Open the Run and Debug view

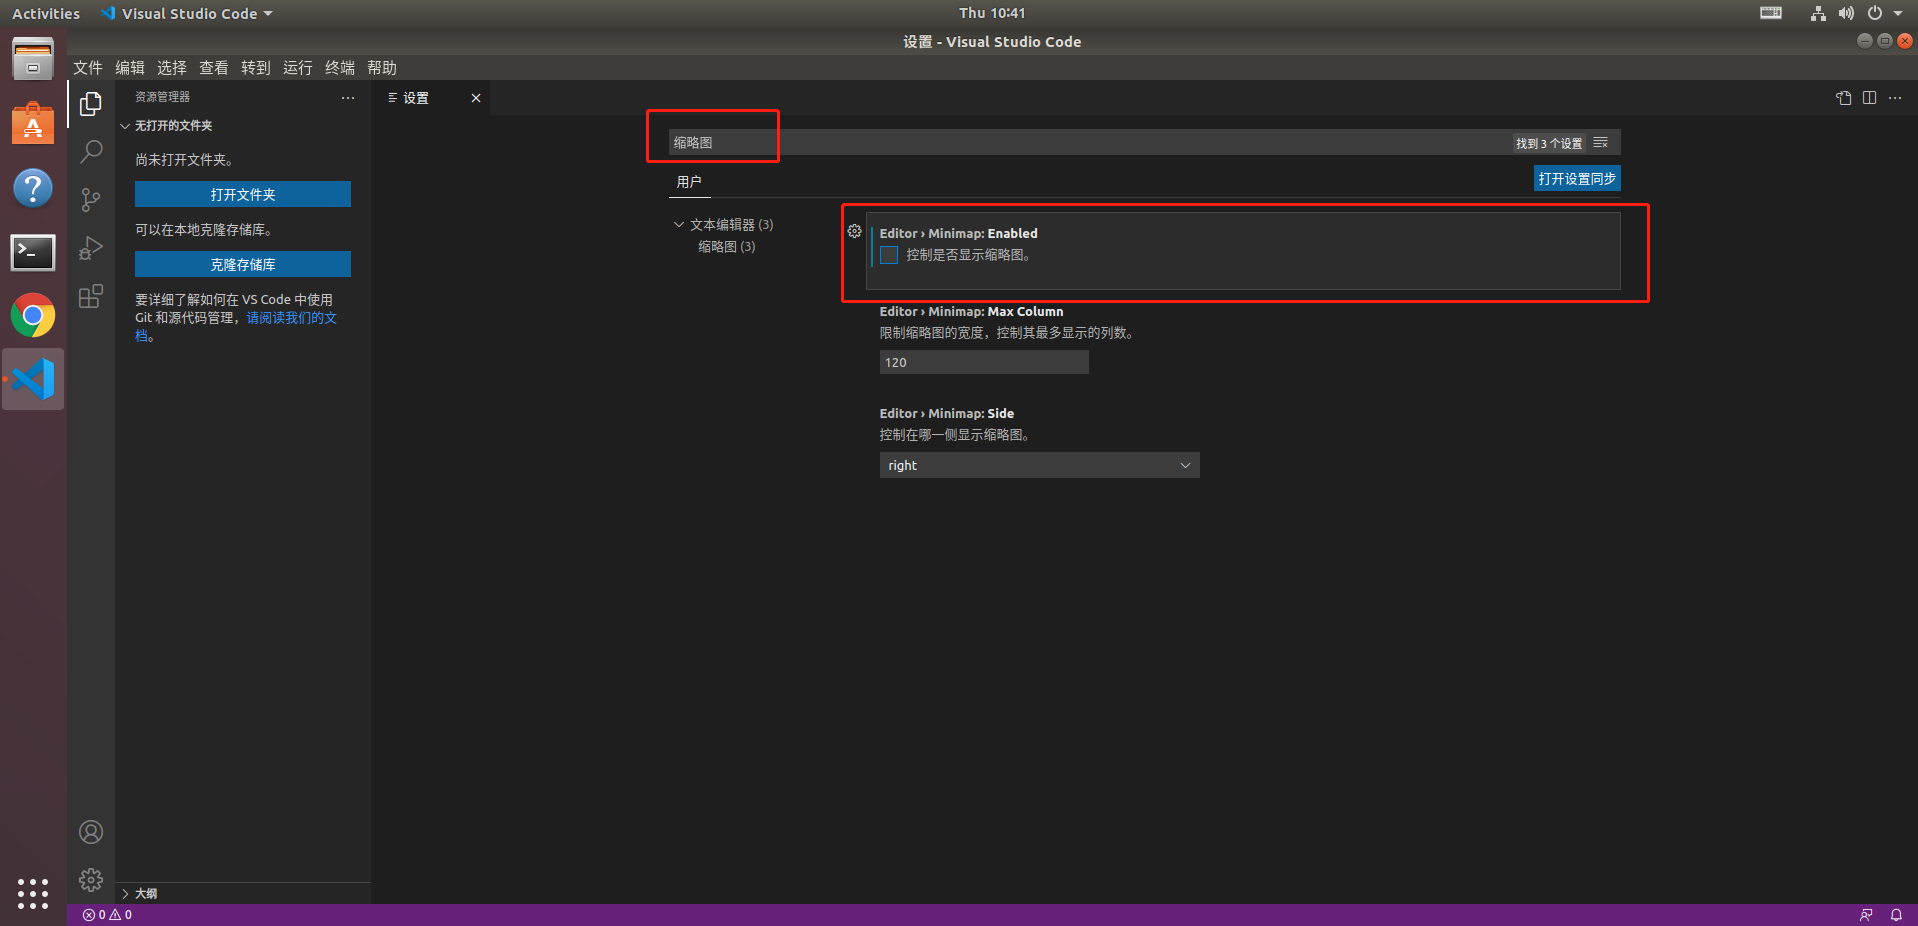[x=91, y=248]
